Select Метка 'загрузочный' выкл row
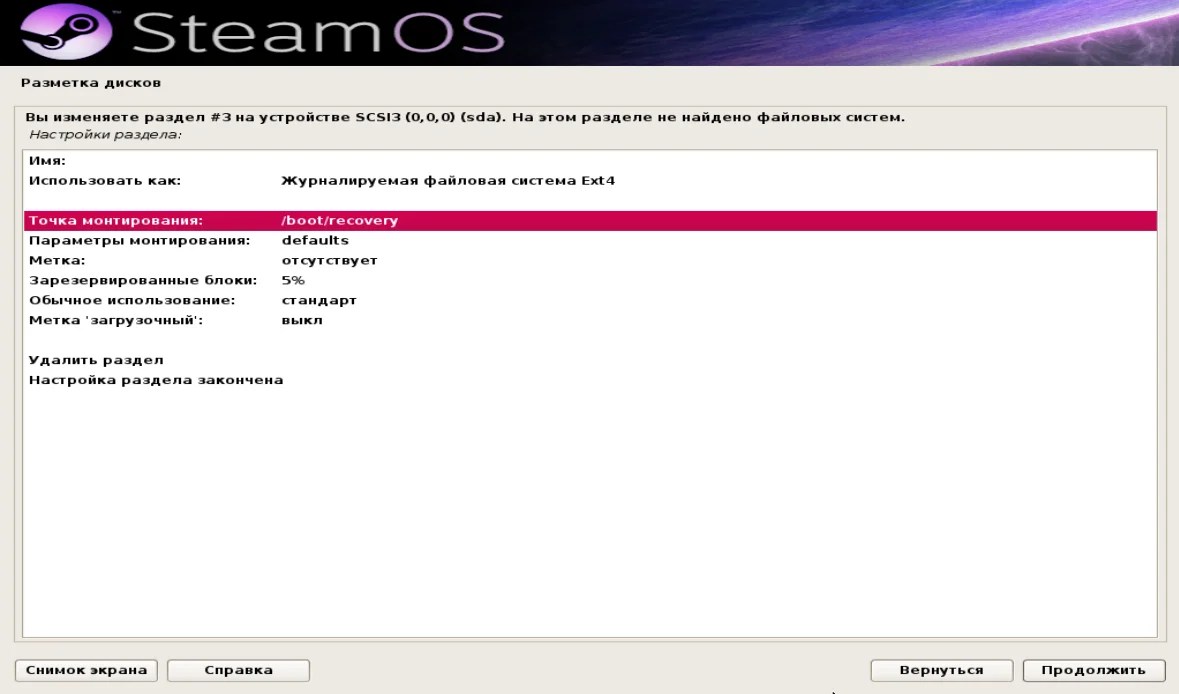1179x694 pixels. point(590,320)
